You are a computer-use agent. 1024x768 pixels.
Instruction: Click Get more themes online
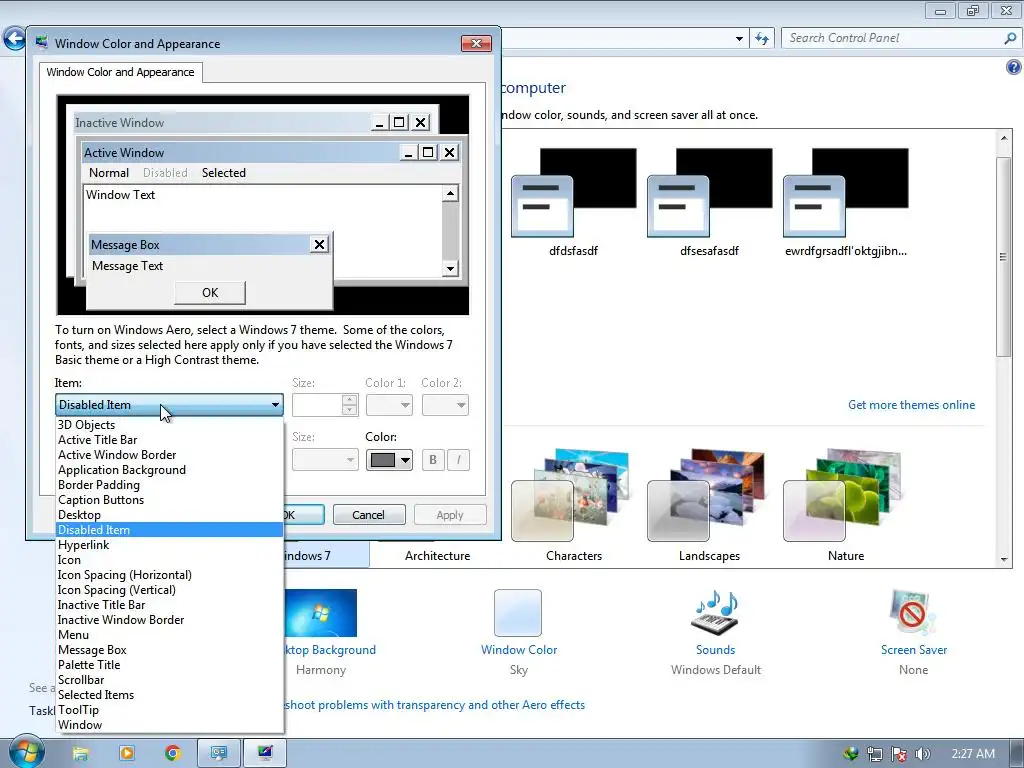911,405
